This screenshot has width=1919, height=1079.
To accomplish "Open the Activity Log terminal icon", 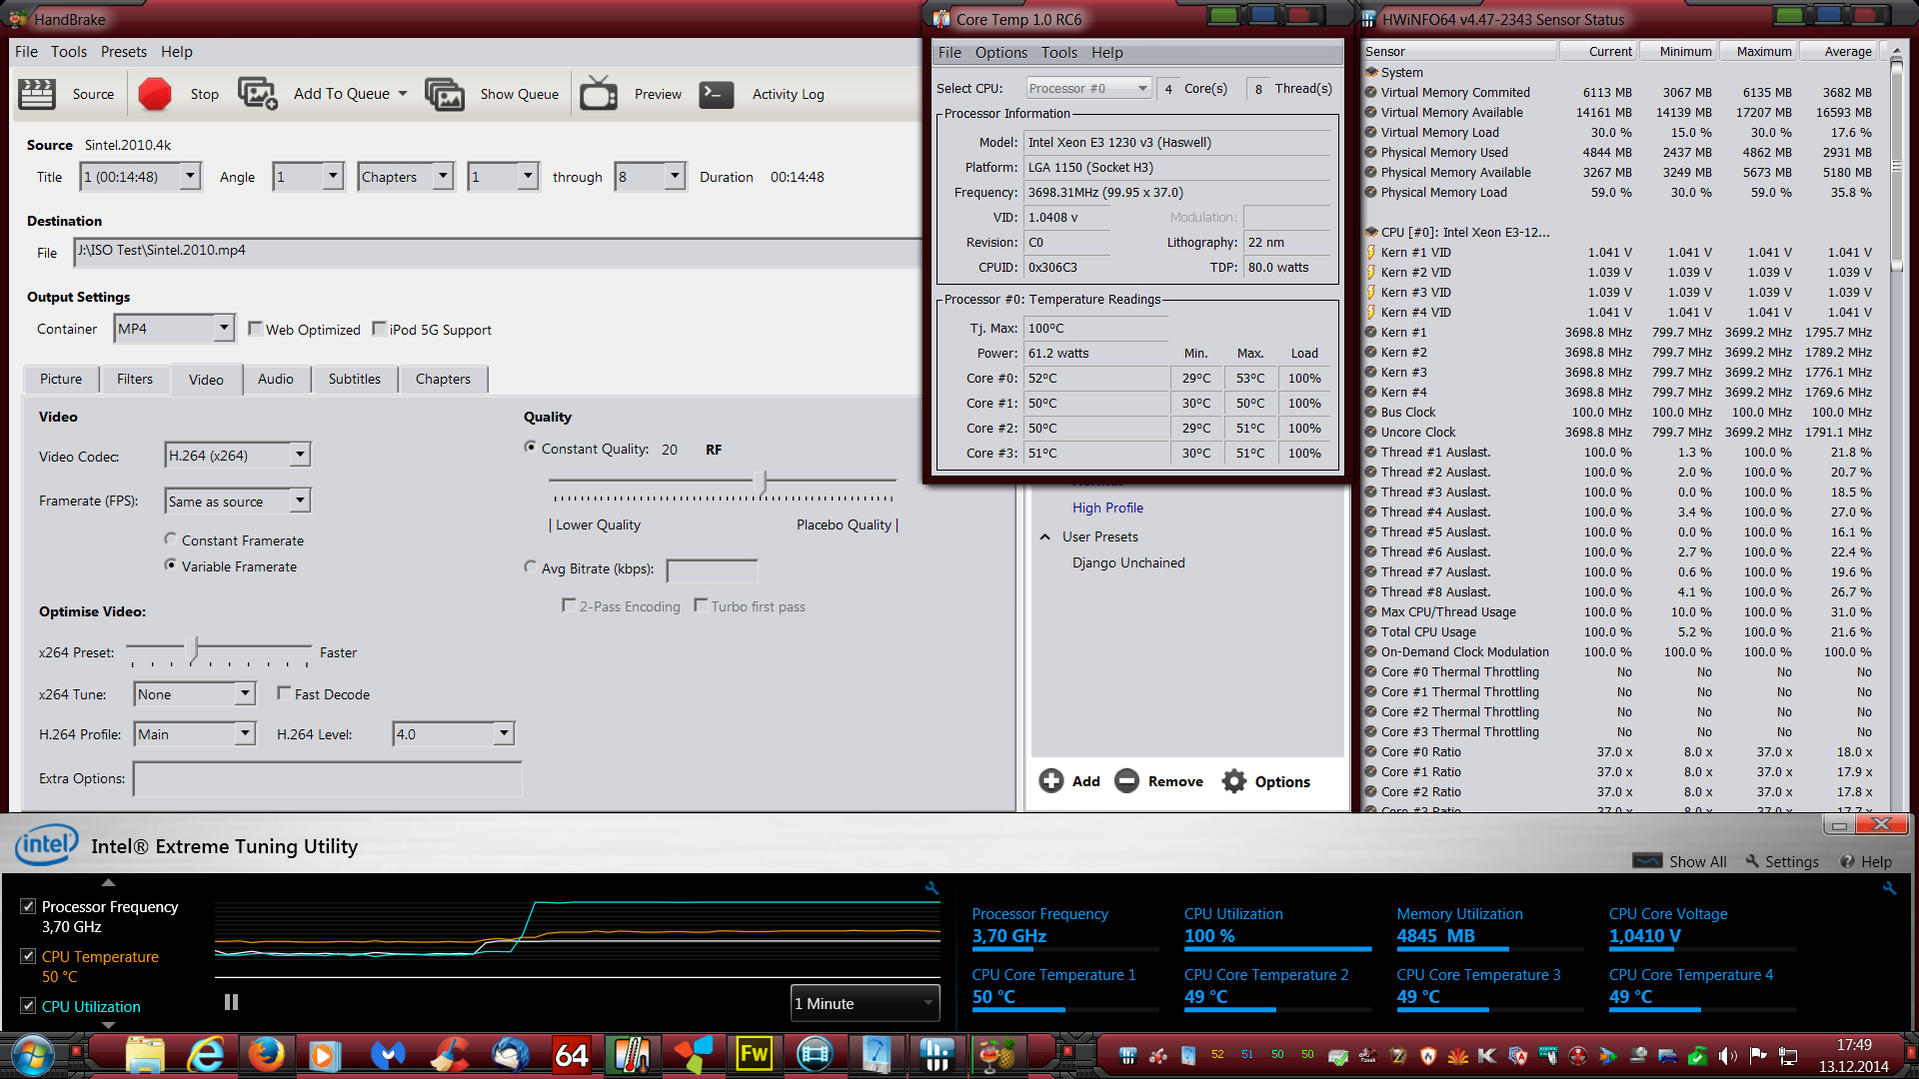I will click(716, 94).
